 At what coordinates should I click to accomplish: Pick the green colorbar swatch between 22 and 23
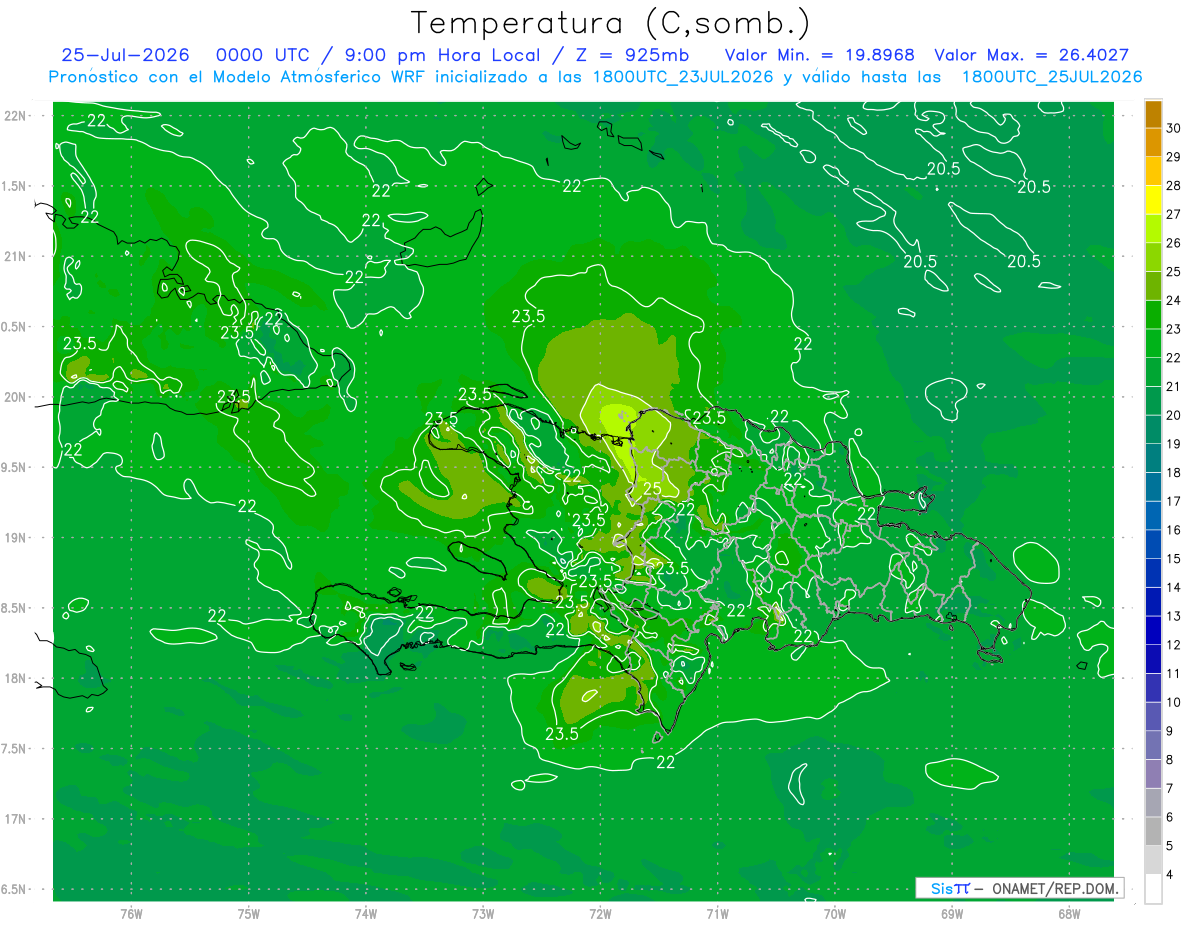1153,343
